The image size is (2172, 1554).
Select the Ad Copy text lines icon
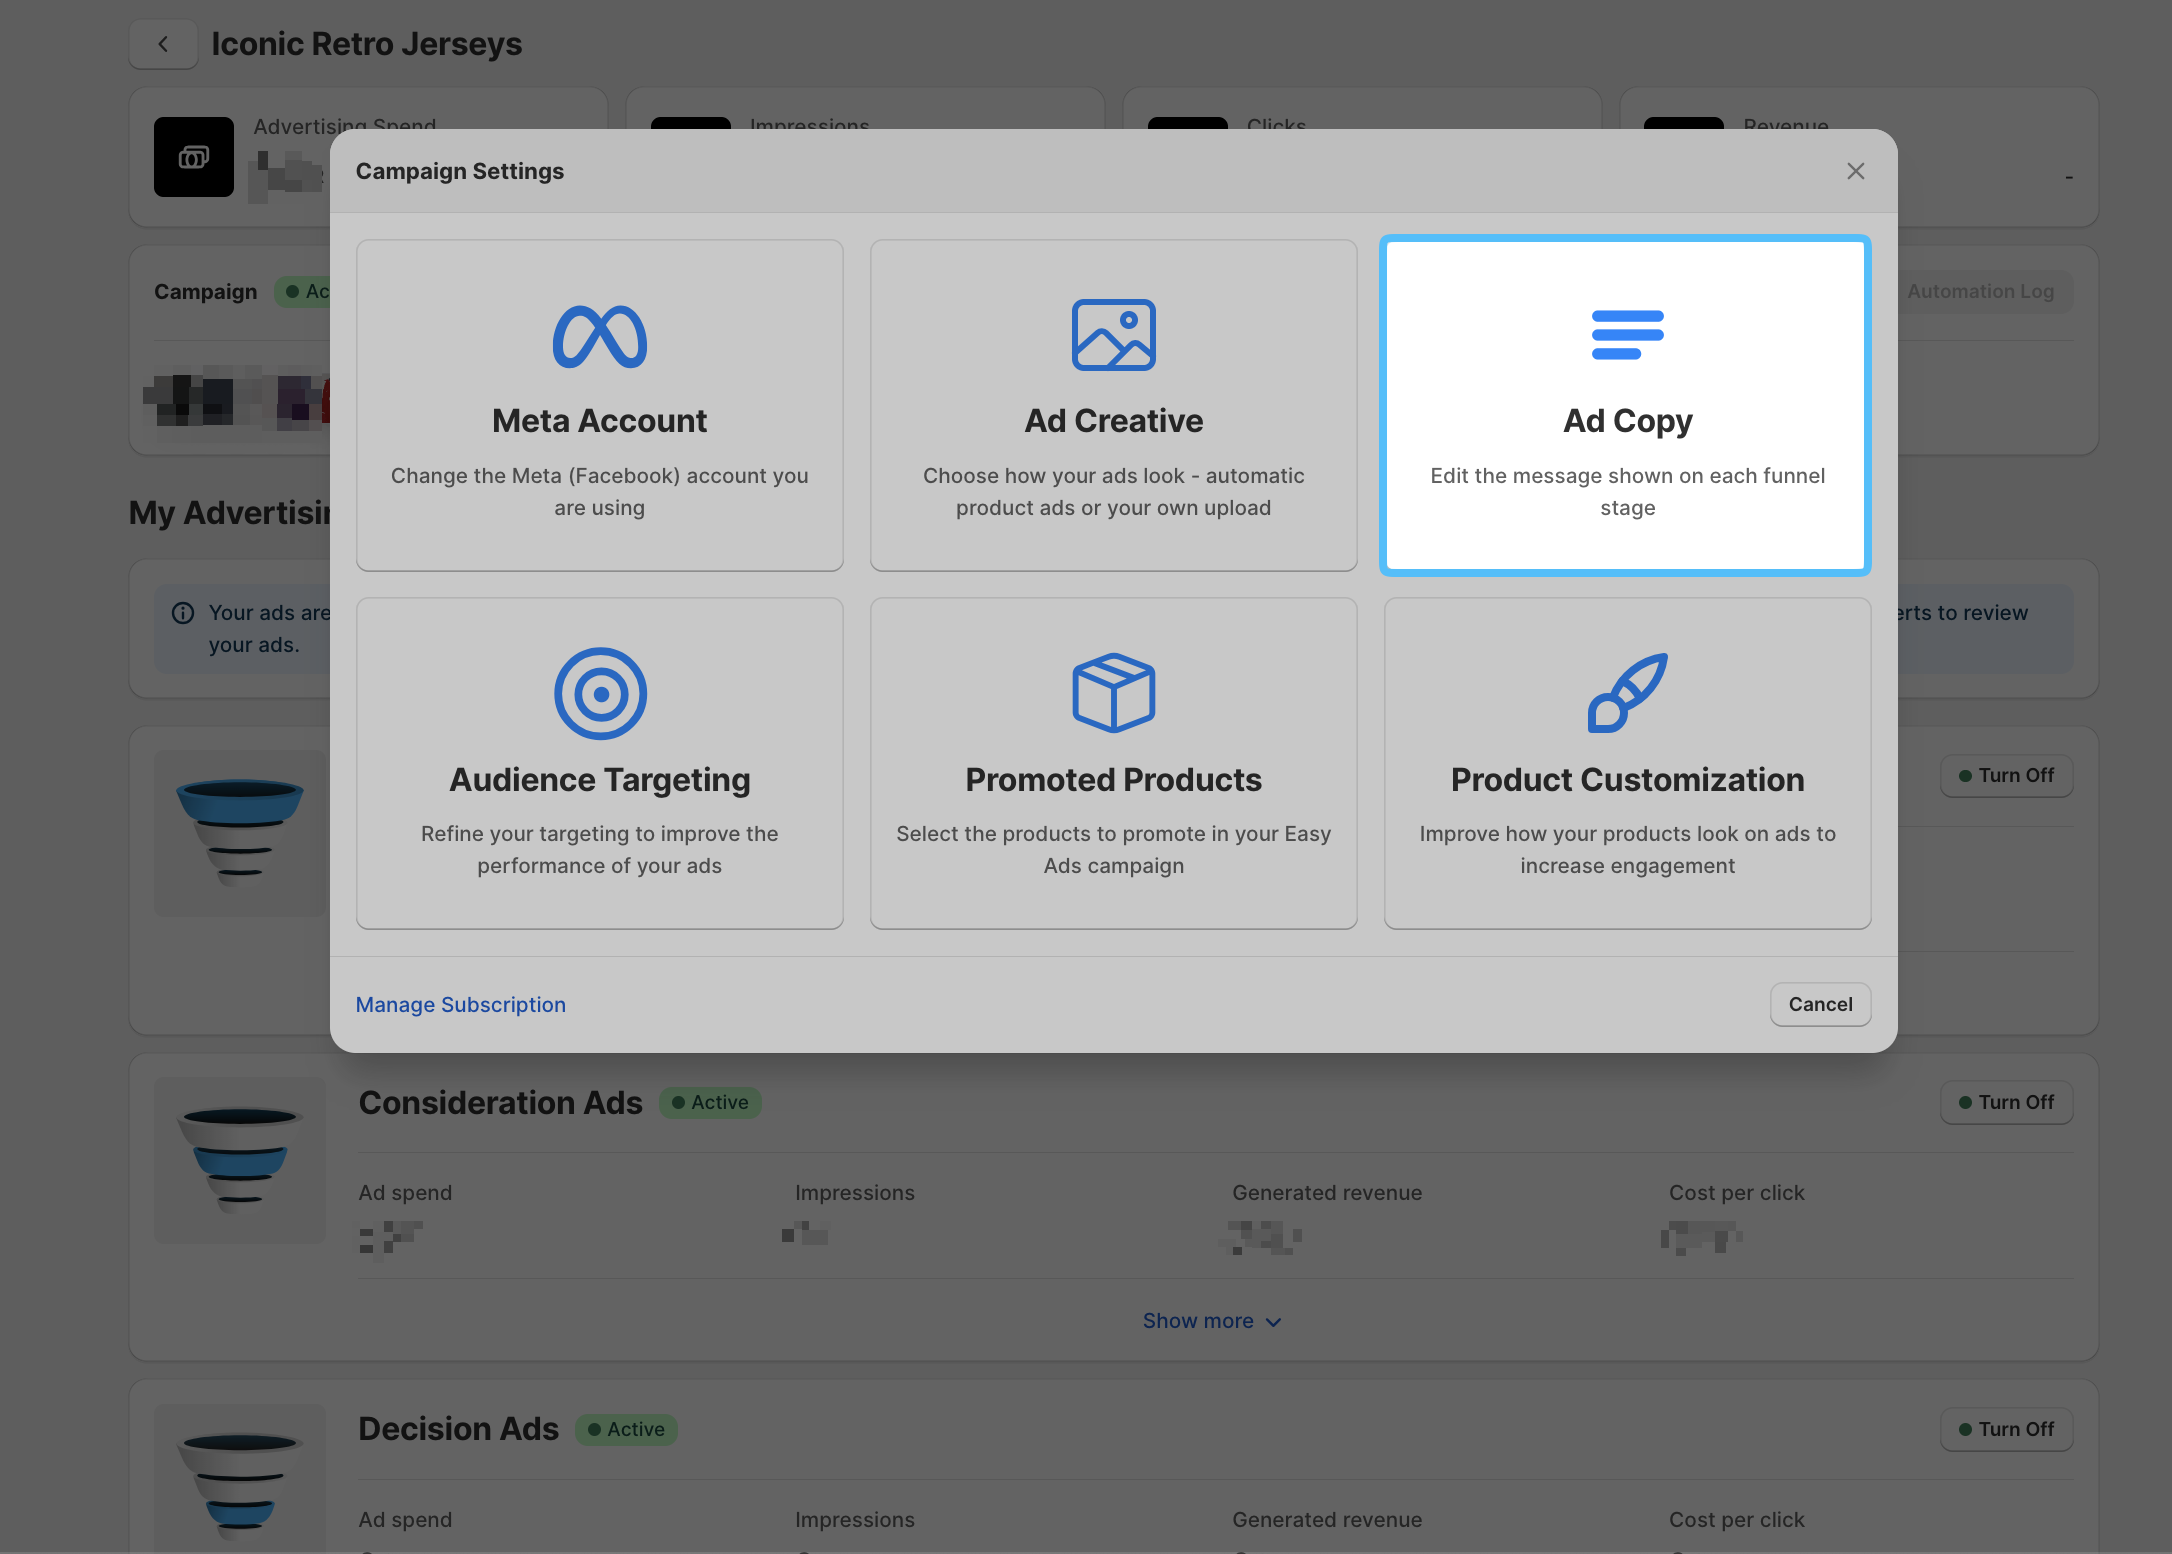[x=1628, y=335]
